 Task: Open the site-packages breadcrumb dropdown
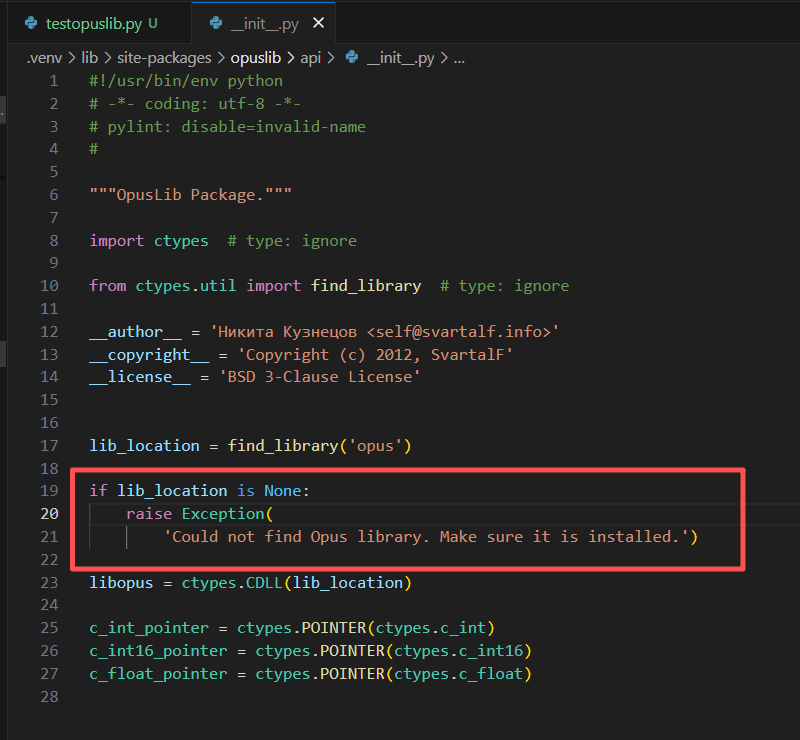coord(164,57)
